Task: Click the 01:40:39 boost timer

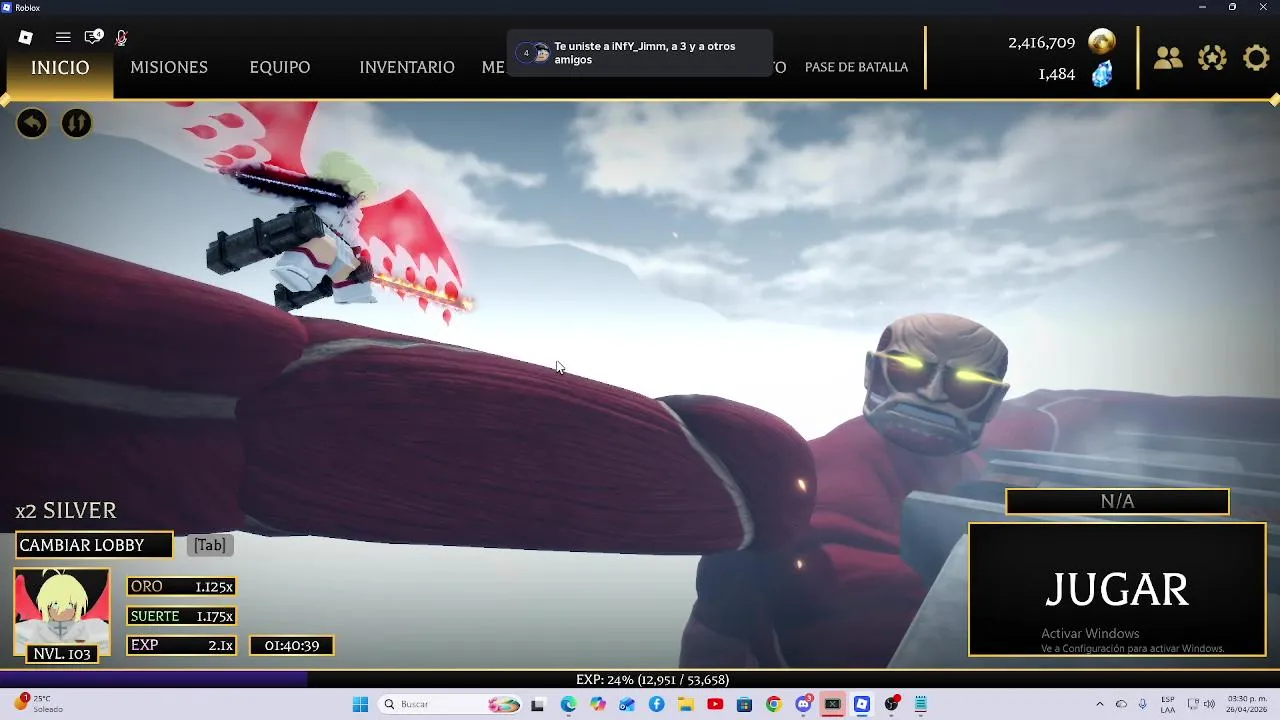Action: [292, 645]
